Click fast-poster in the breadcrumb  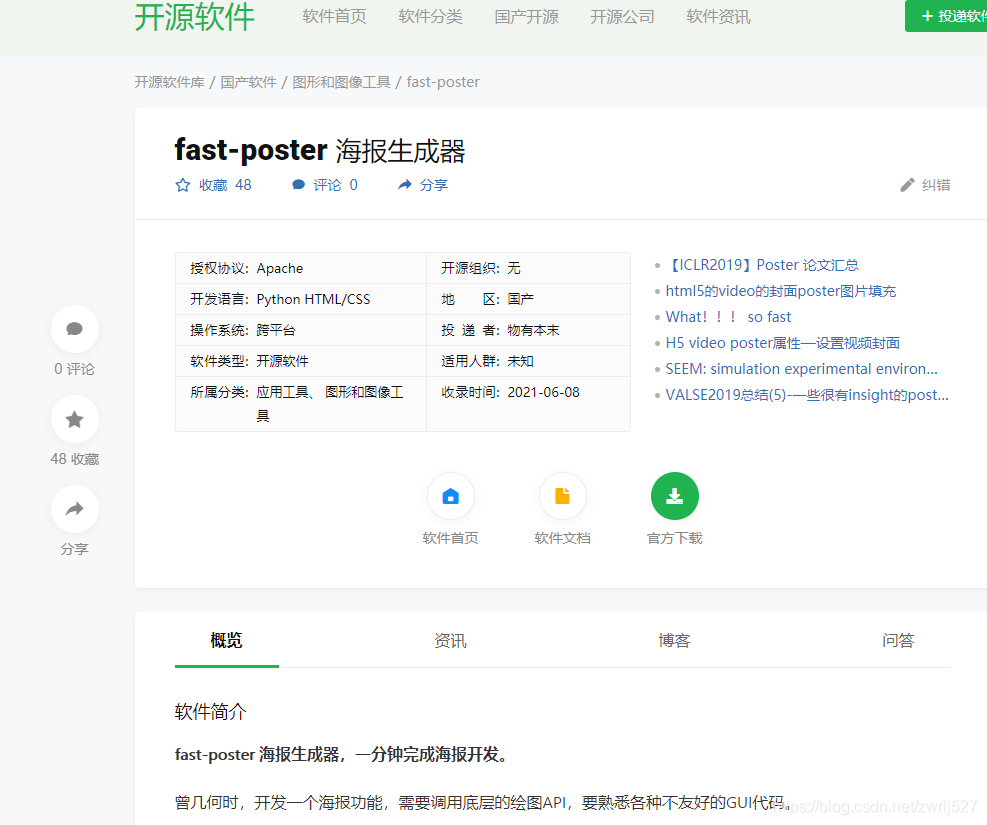443,82
